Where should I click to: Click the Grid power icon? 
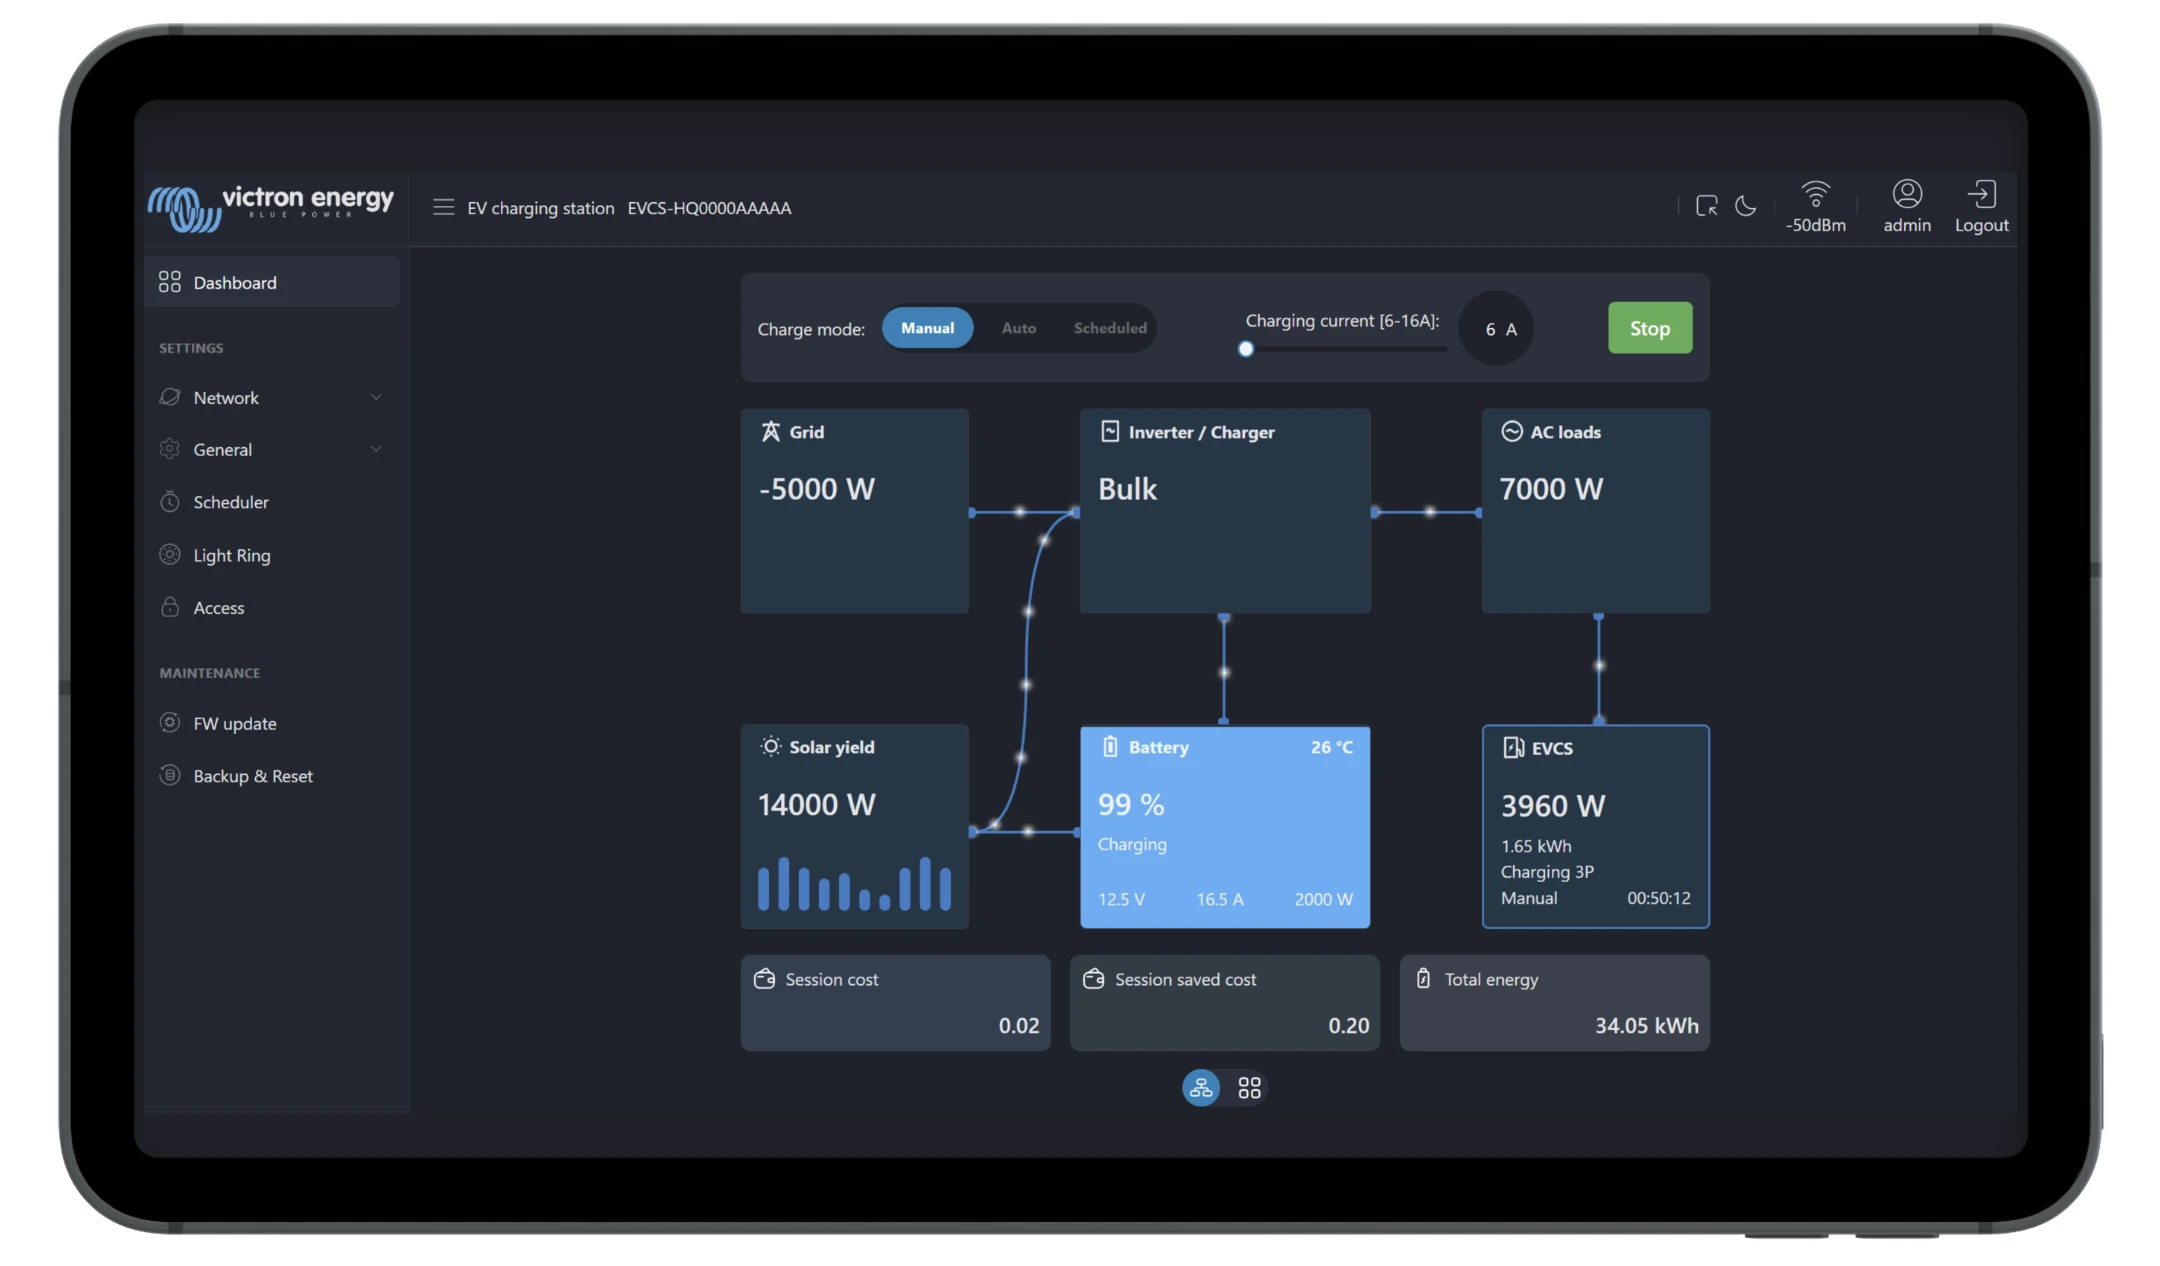768,433
